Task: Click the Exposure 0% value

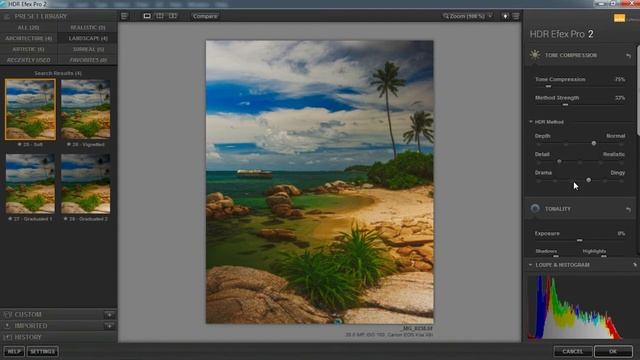Action: 621,233
